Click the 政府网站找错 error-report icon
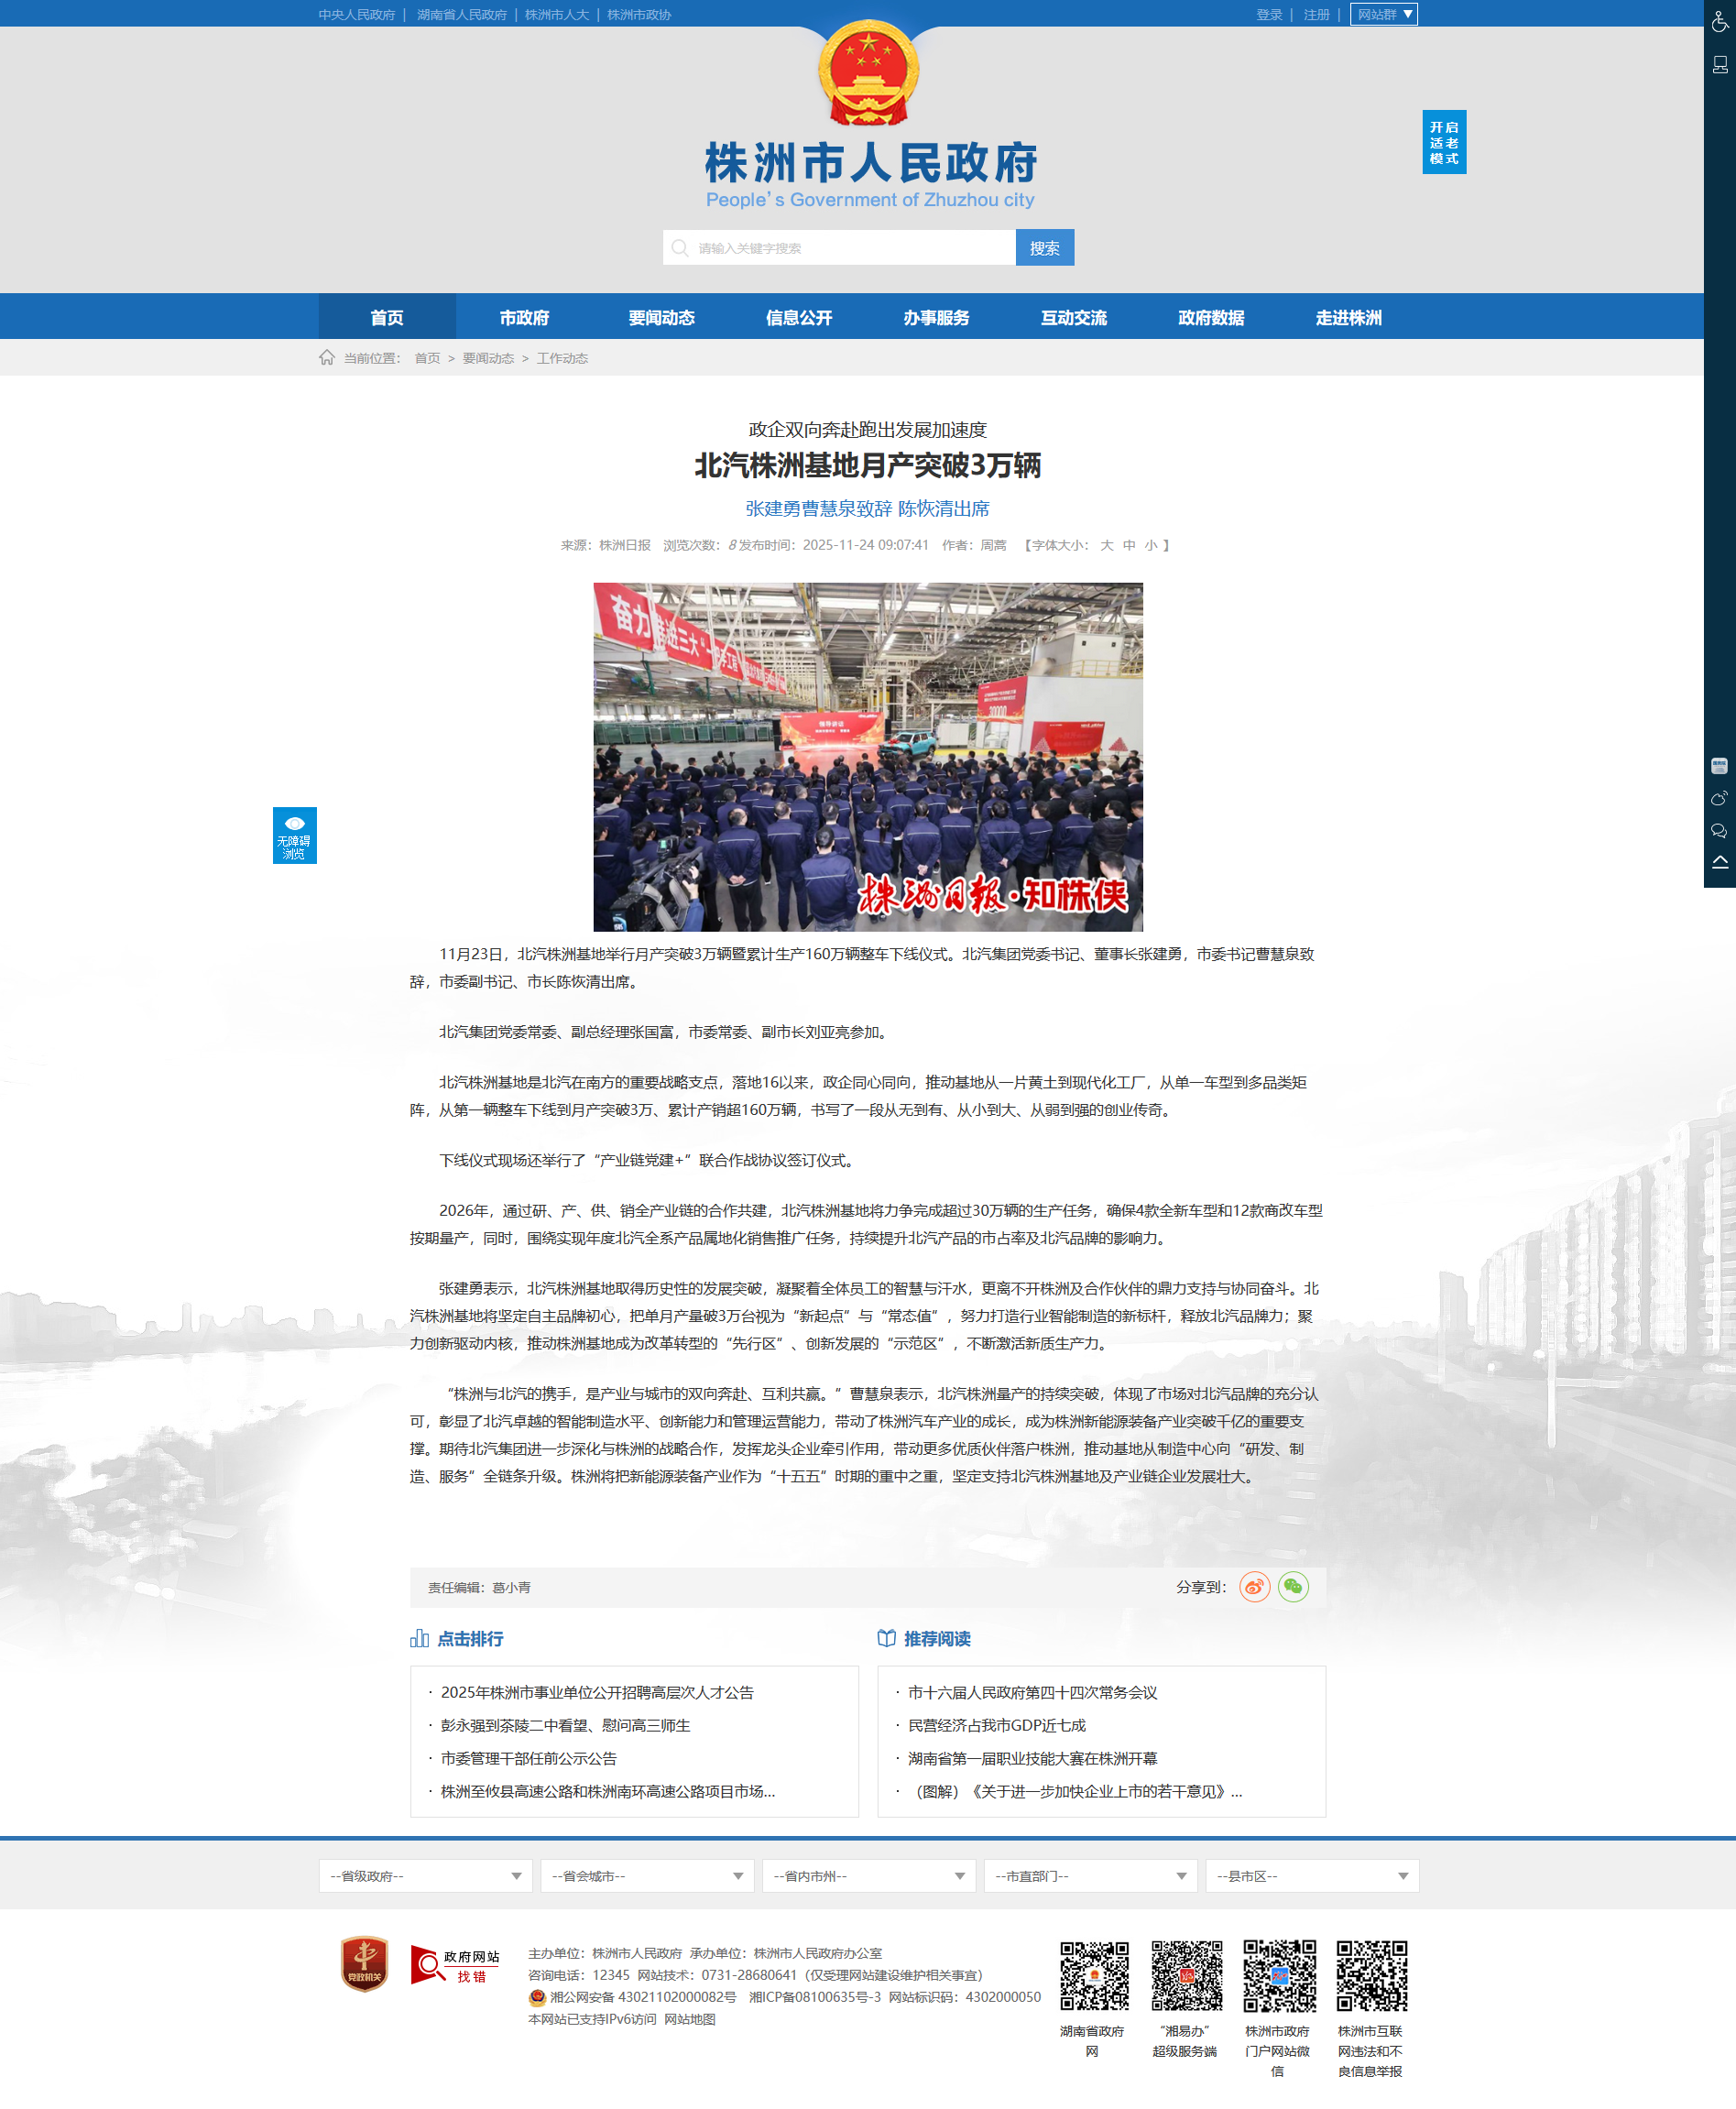1736x2109 pixels. point(454,1964)
